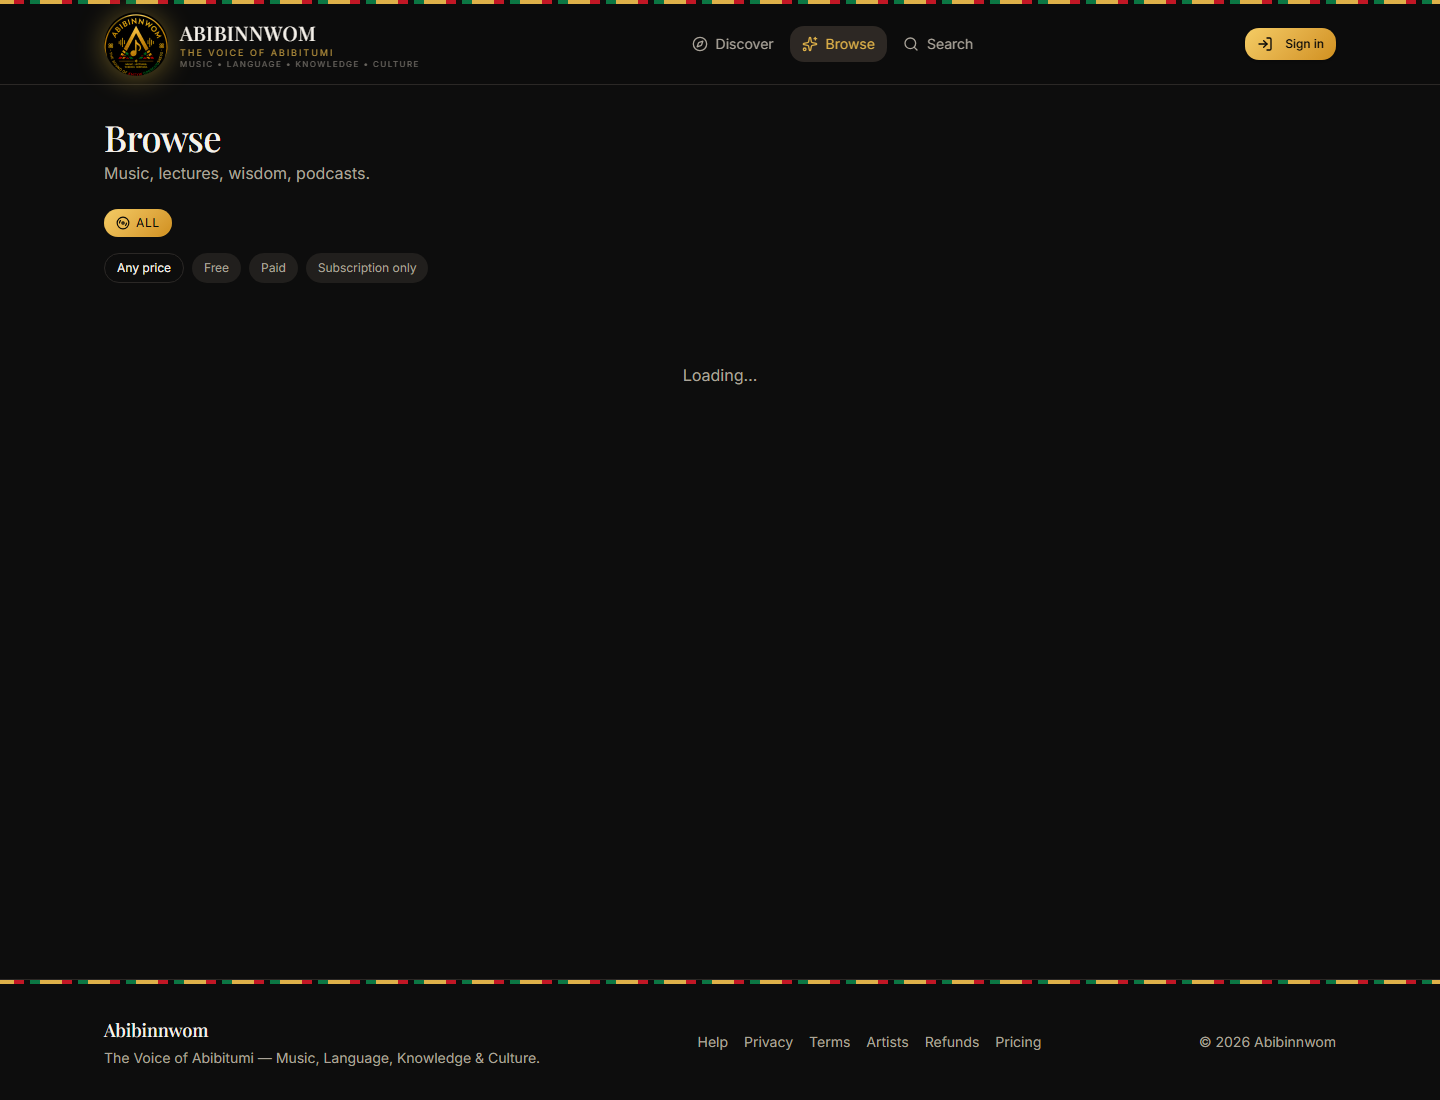This screenshot has height=1100, width=1440.
Task: Go to the Browse tab
Action: pyautogui.click(x=838, y=44)
